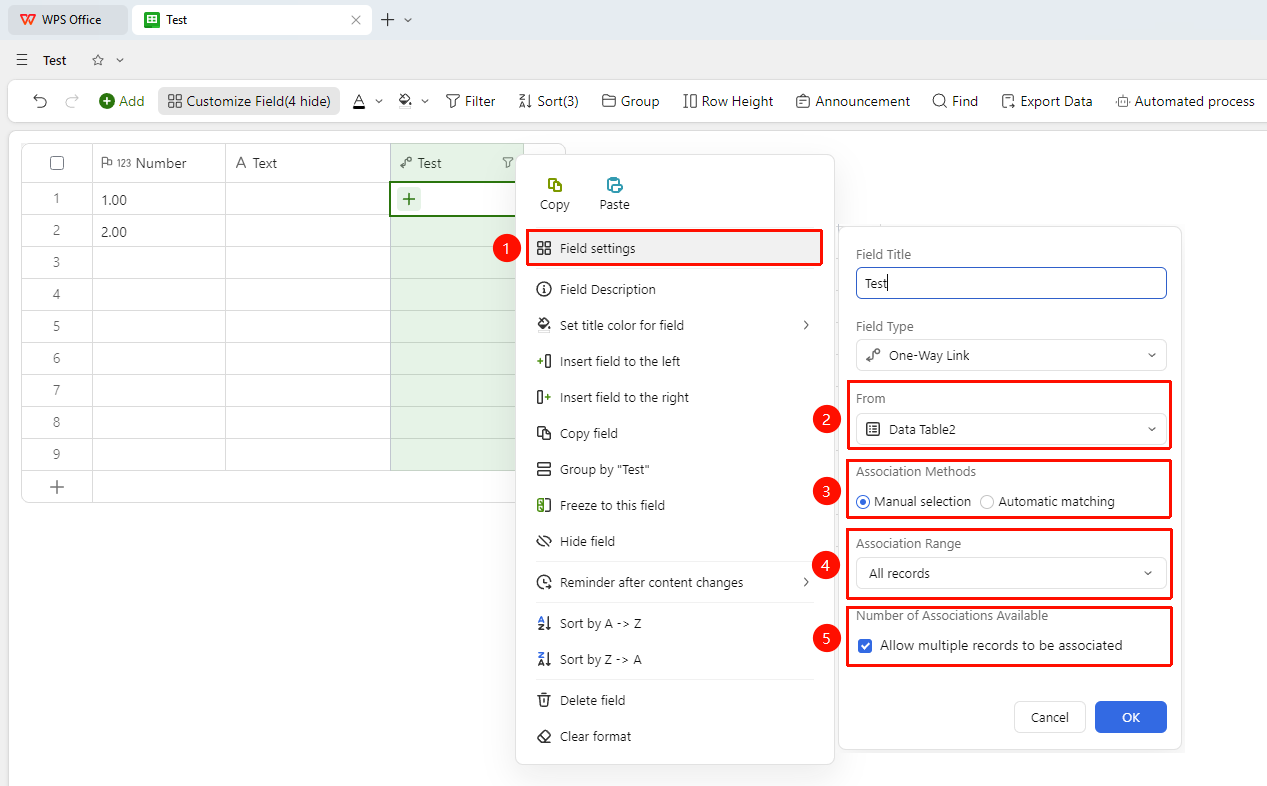
Task: Adjust Row Height from toolbar
Action: click(x=728, y=101)
